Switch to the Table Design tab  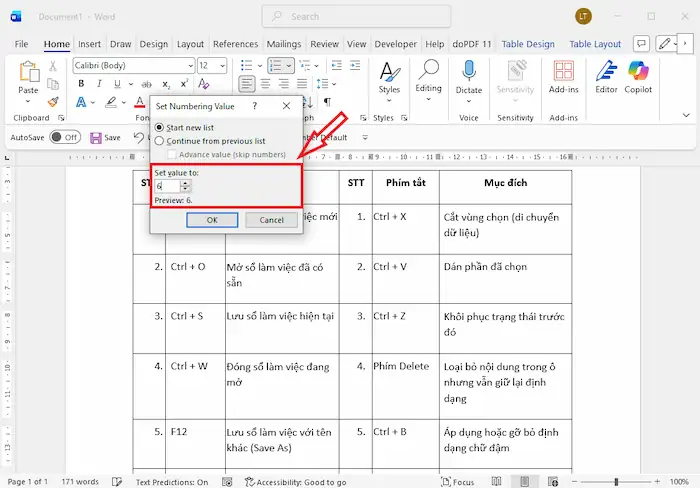point(527,44)
